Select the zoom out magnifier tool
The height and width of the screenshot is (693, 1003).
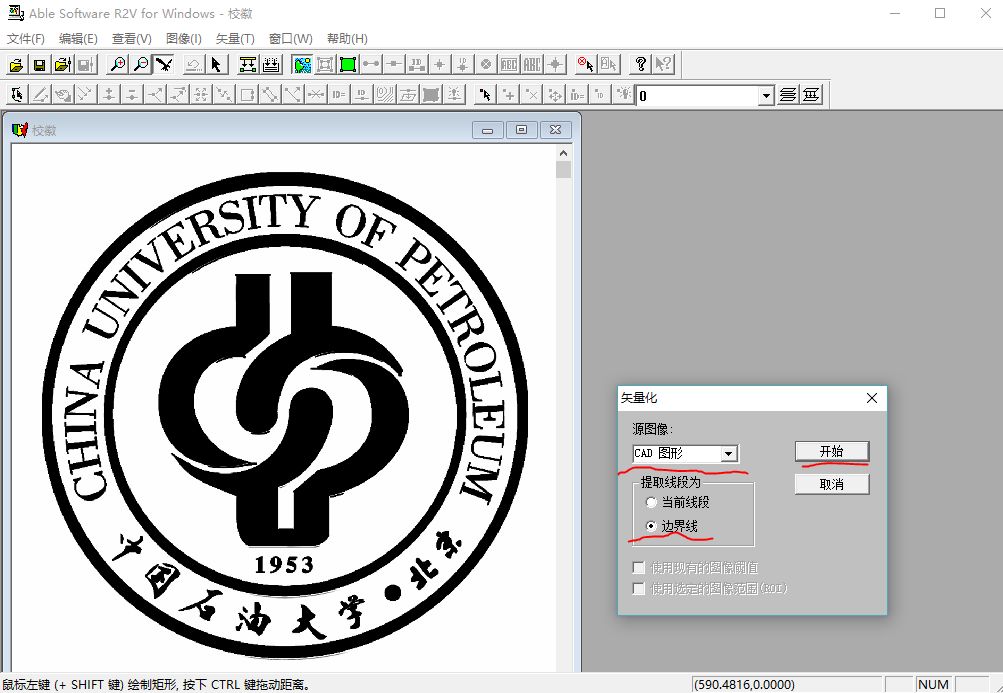(x=141, y=65)
